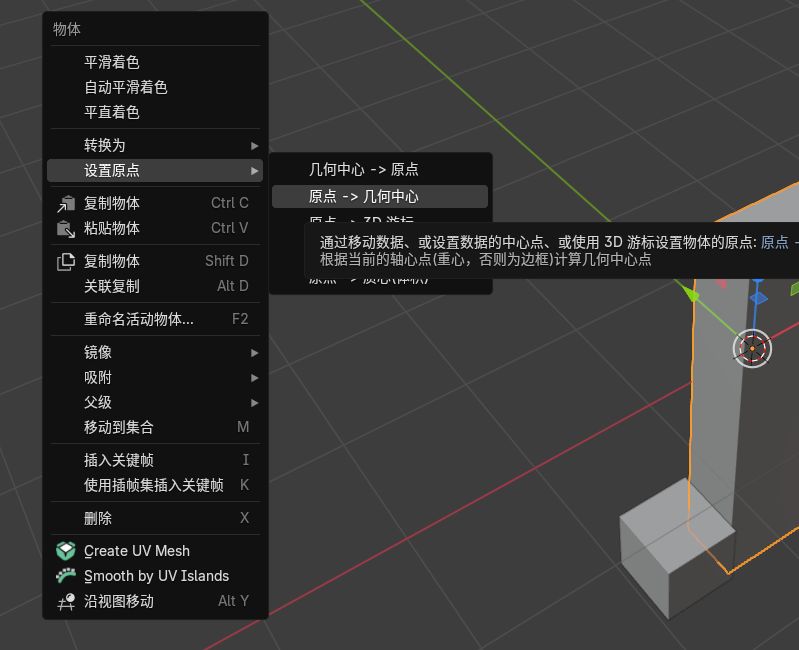Image resolution: width=799 pixels, height=650 pixels.
Task: Click the Smooth by UV Islands icon
Action: (66, 576)
